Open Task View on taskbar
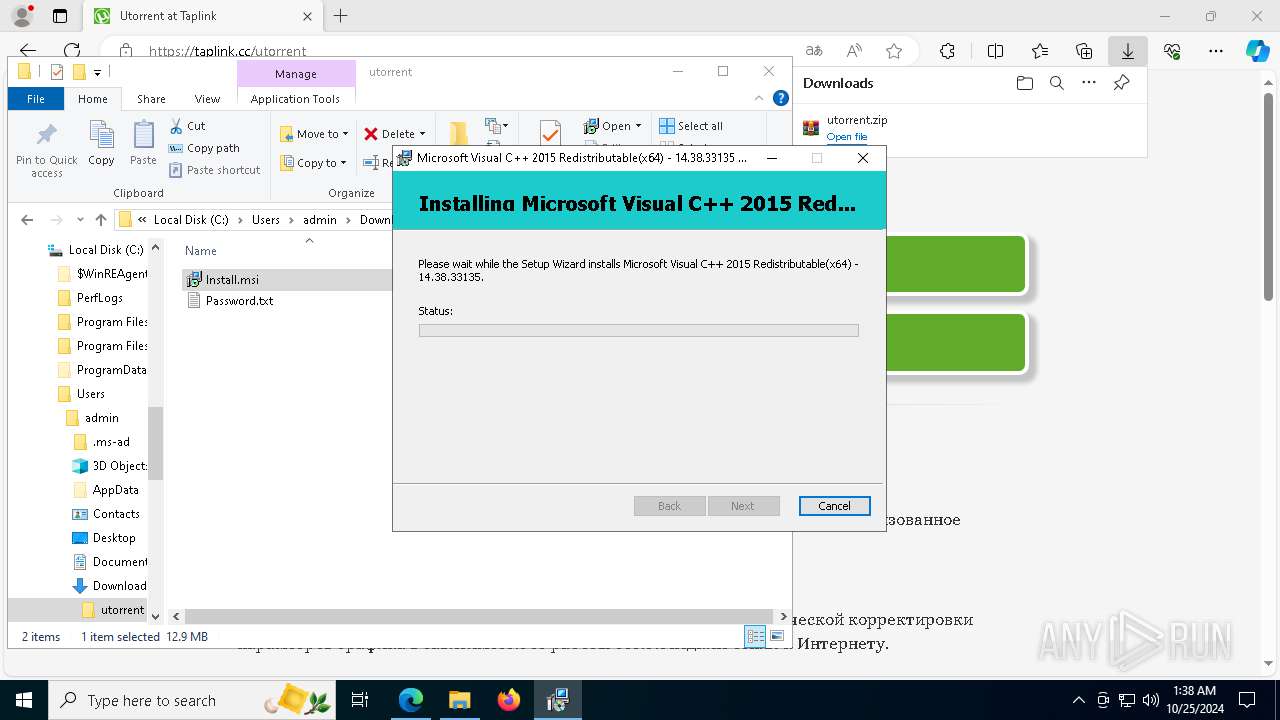The image size is (1280, 720). pyautogui.click(x=361, y=700)
